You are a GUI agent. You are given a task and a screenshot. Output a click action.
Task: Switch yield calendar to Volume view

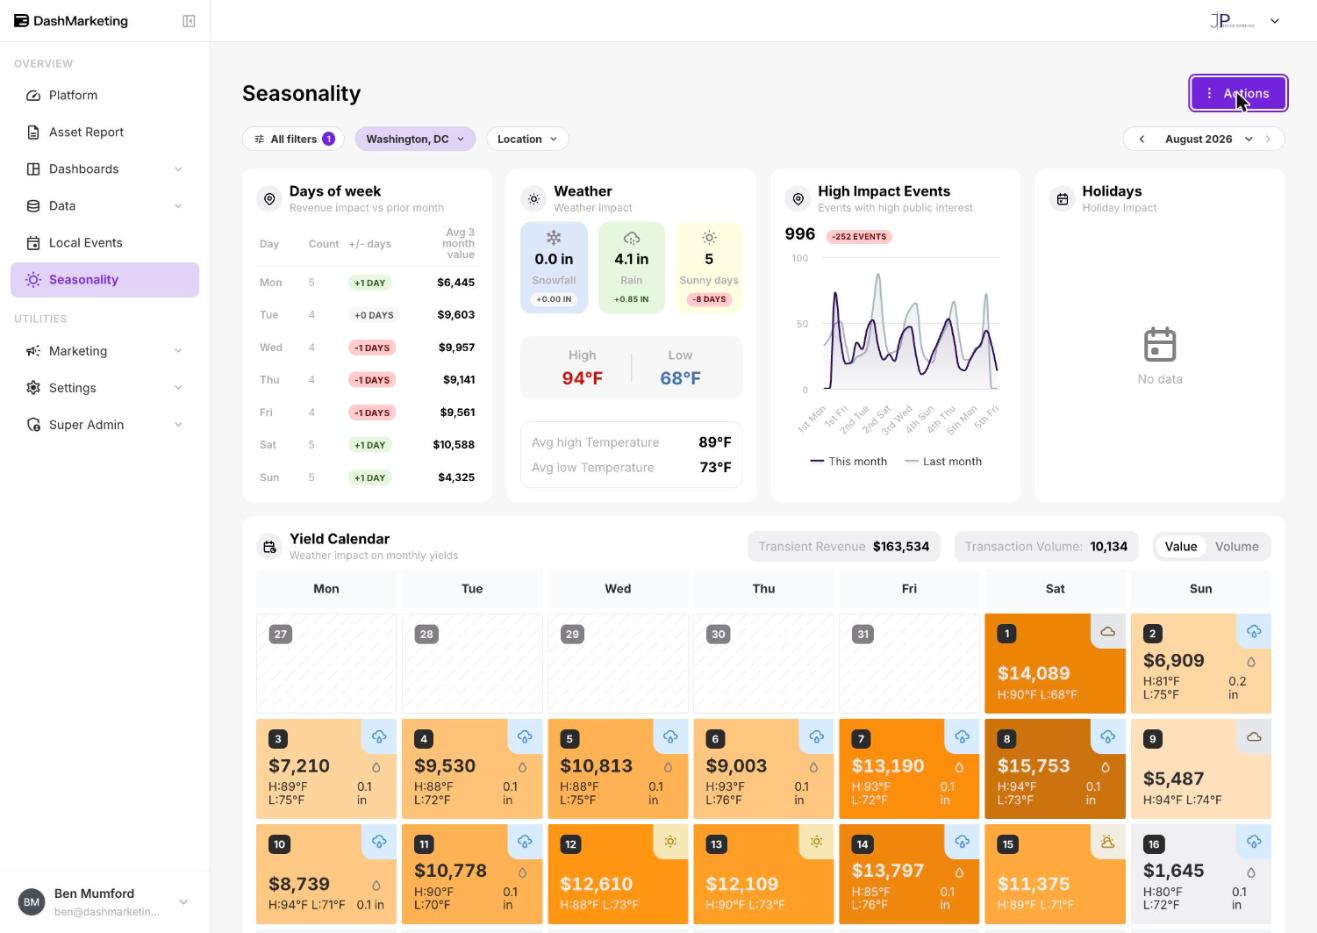1236,547
